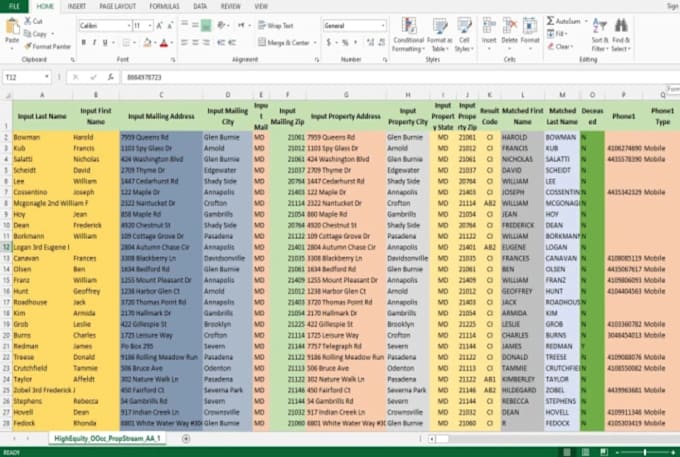Image resolution: width=680 pixels, height=457 pixels.
Task: Toggle Bold formatting
Action: tap(83, 42)
